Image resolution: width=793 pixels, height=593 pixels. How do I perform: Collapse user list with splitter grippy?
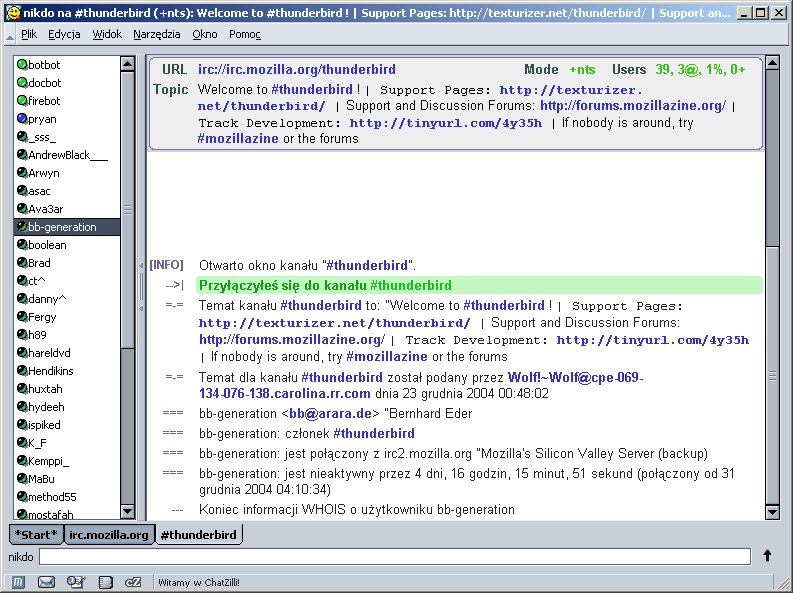point(141,286)
